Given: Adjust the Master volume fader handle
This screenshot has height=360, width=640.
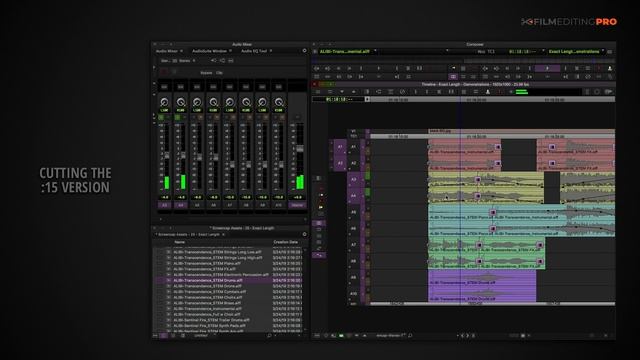Looking at the screenshot, I should [x=300, y=149].
